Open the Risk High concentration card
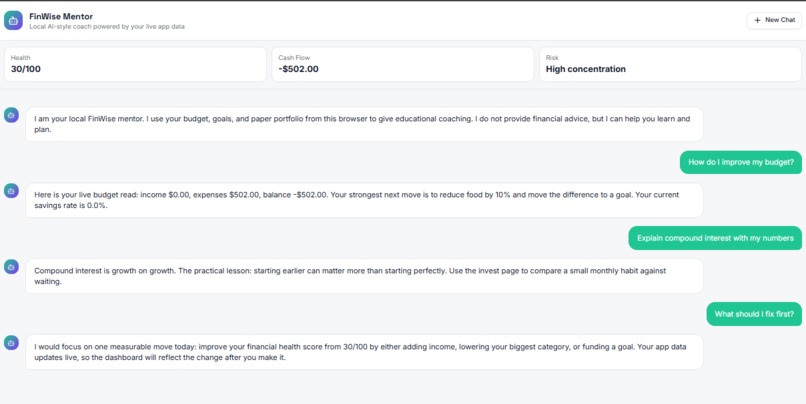Image resolution: width=806 pixels, height=404 pixels. coord(670,64)
